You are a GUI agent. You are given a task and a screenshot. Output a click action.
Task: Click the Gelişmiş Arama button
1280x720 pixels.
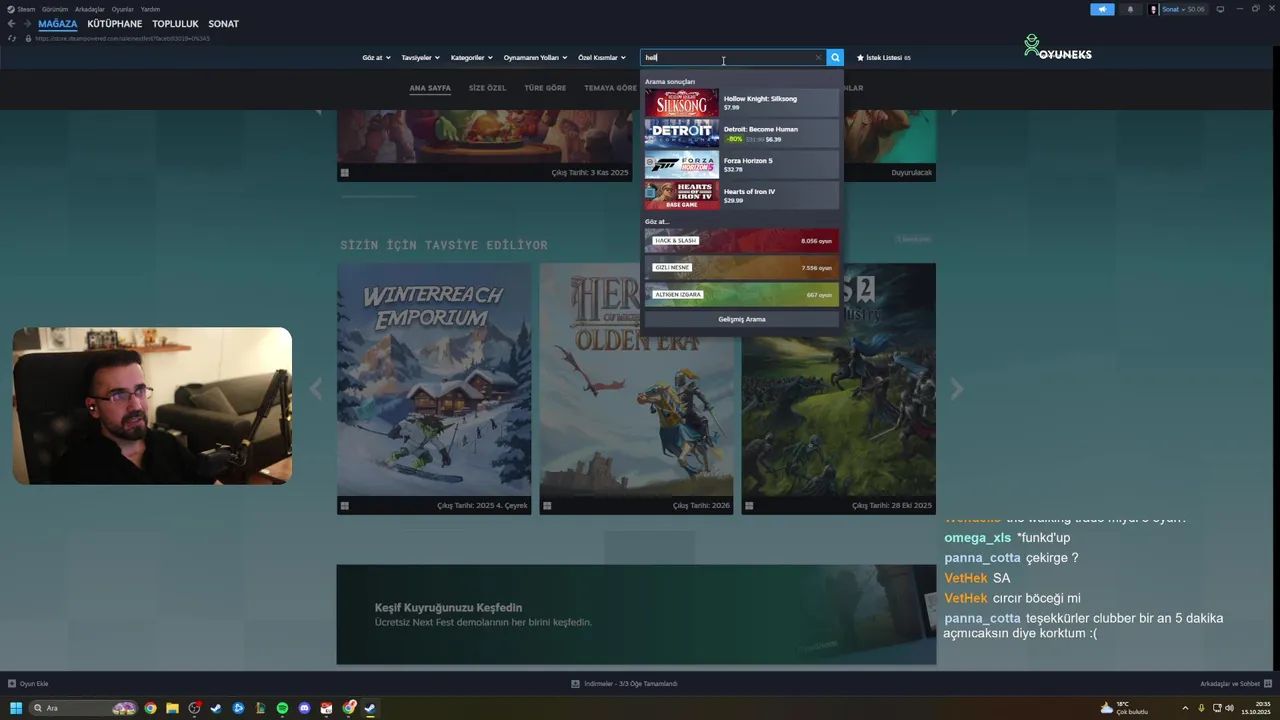[x=741, y=320]
